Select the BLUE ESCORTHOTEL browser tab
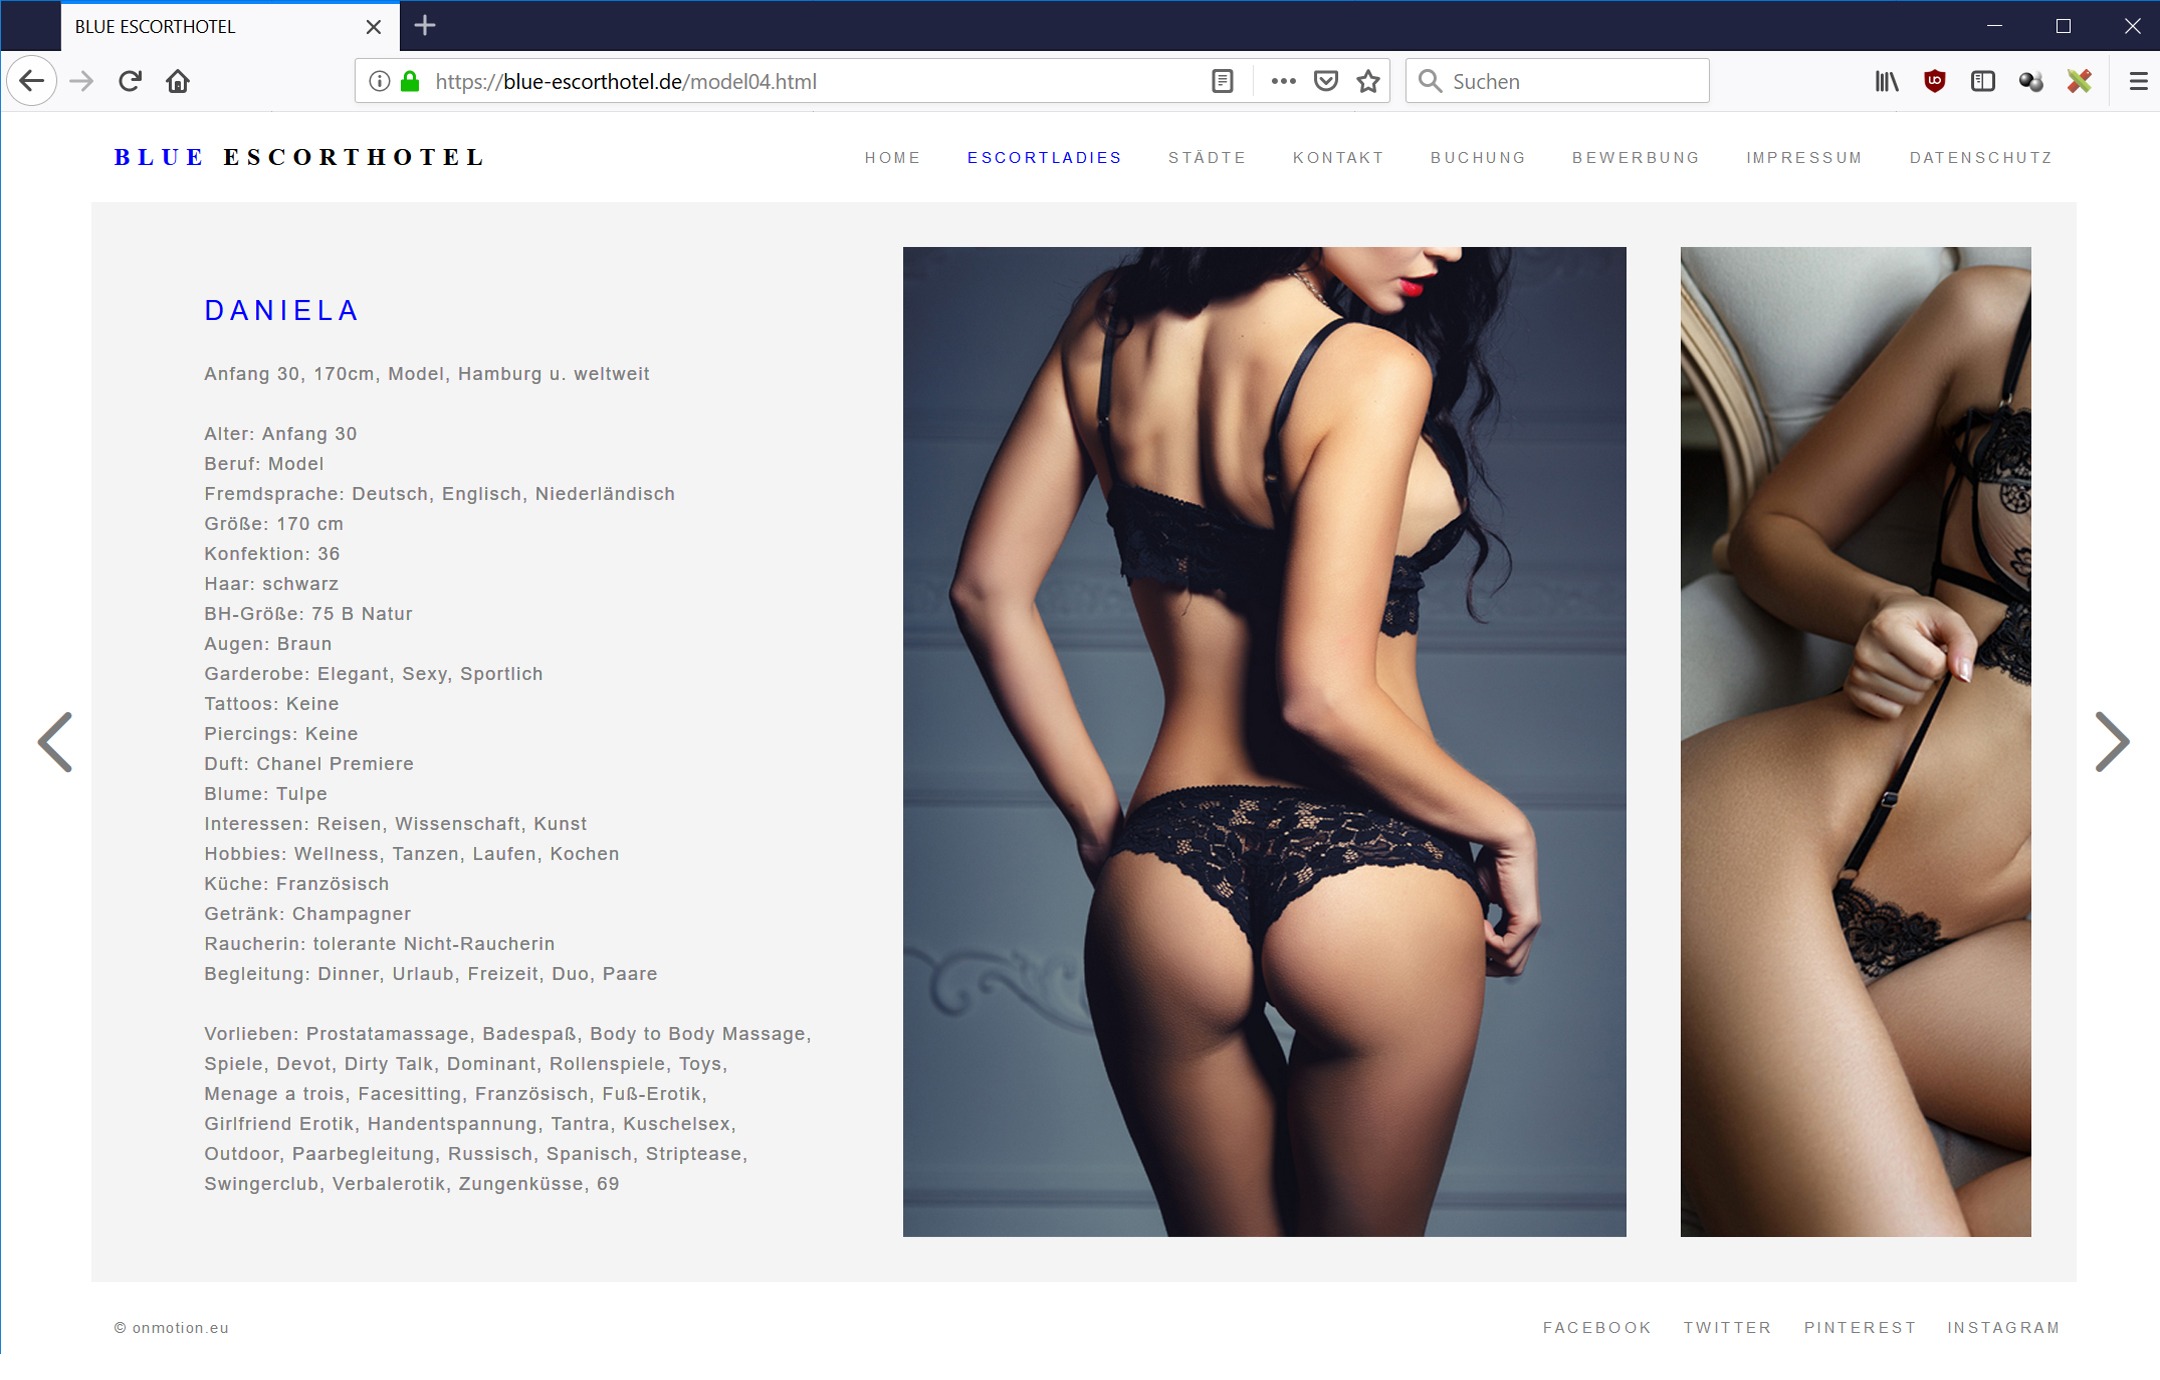This screenshot has height=1380, width=2160. [230, 27]
